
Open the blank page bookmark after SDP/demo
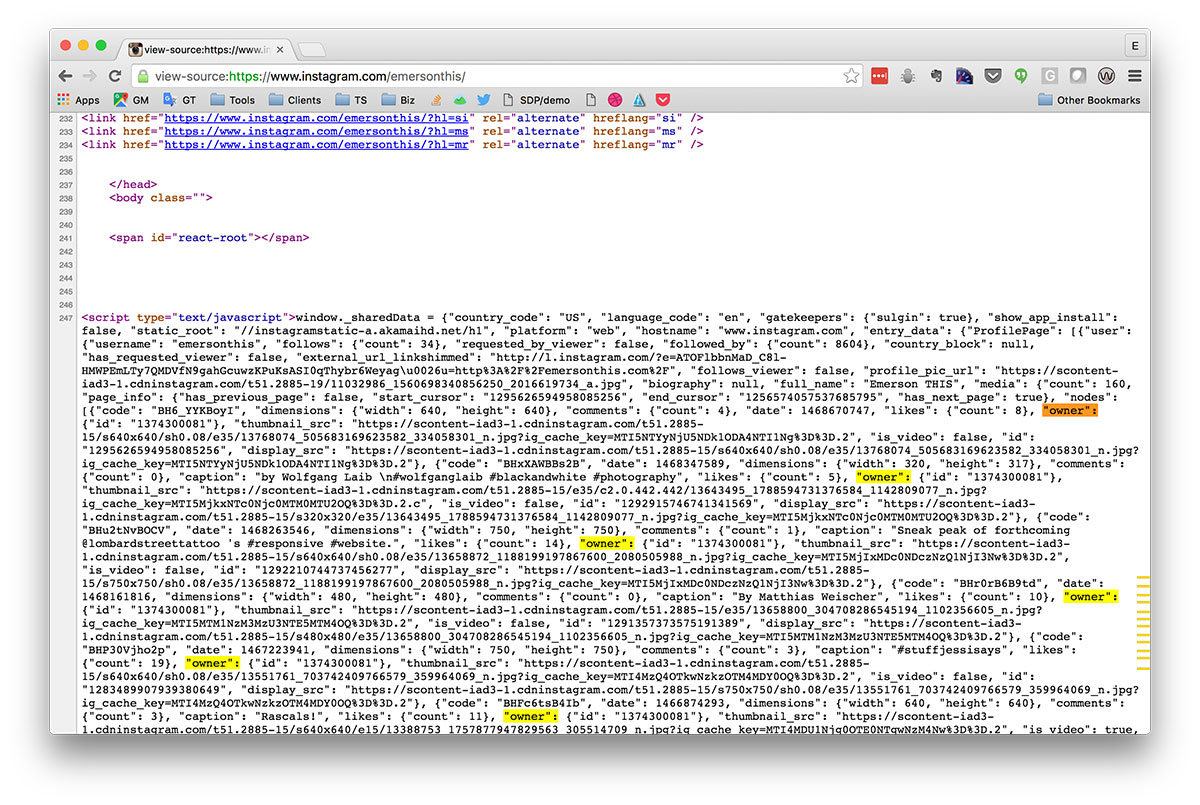pyautogui.click(x=591, y=100)
